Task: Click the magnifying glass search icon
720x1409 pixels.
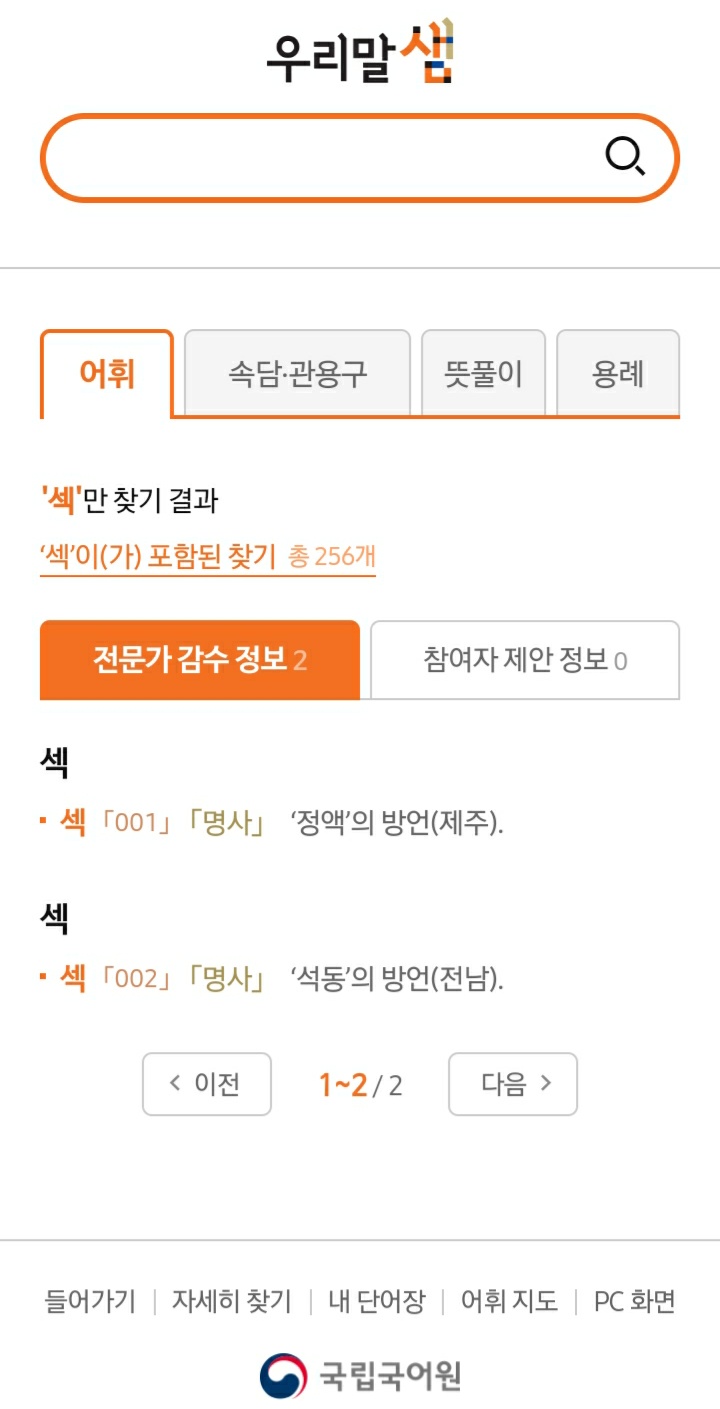Action: point(625,158)
